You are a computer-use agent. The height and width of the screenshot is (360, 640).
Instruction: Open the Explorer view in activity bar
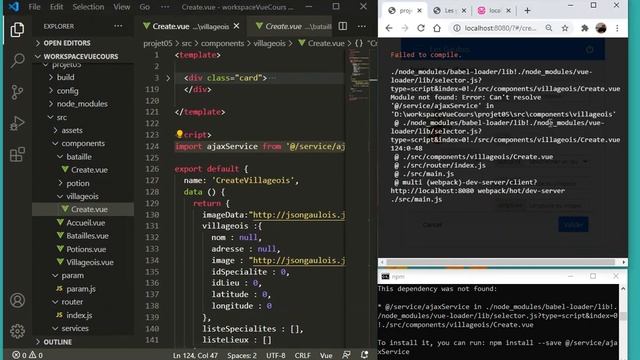pos(17,30)
